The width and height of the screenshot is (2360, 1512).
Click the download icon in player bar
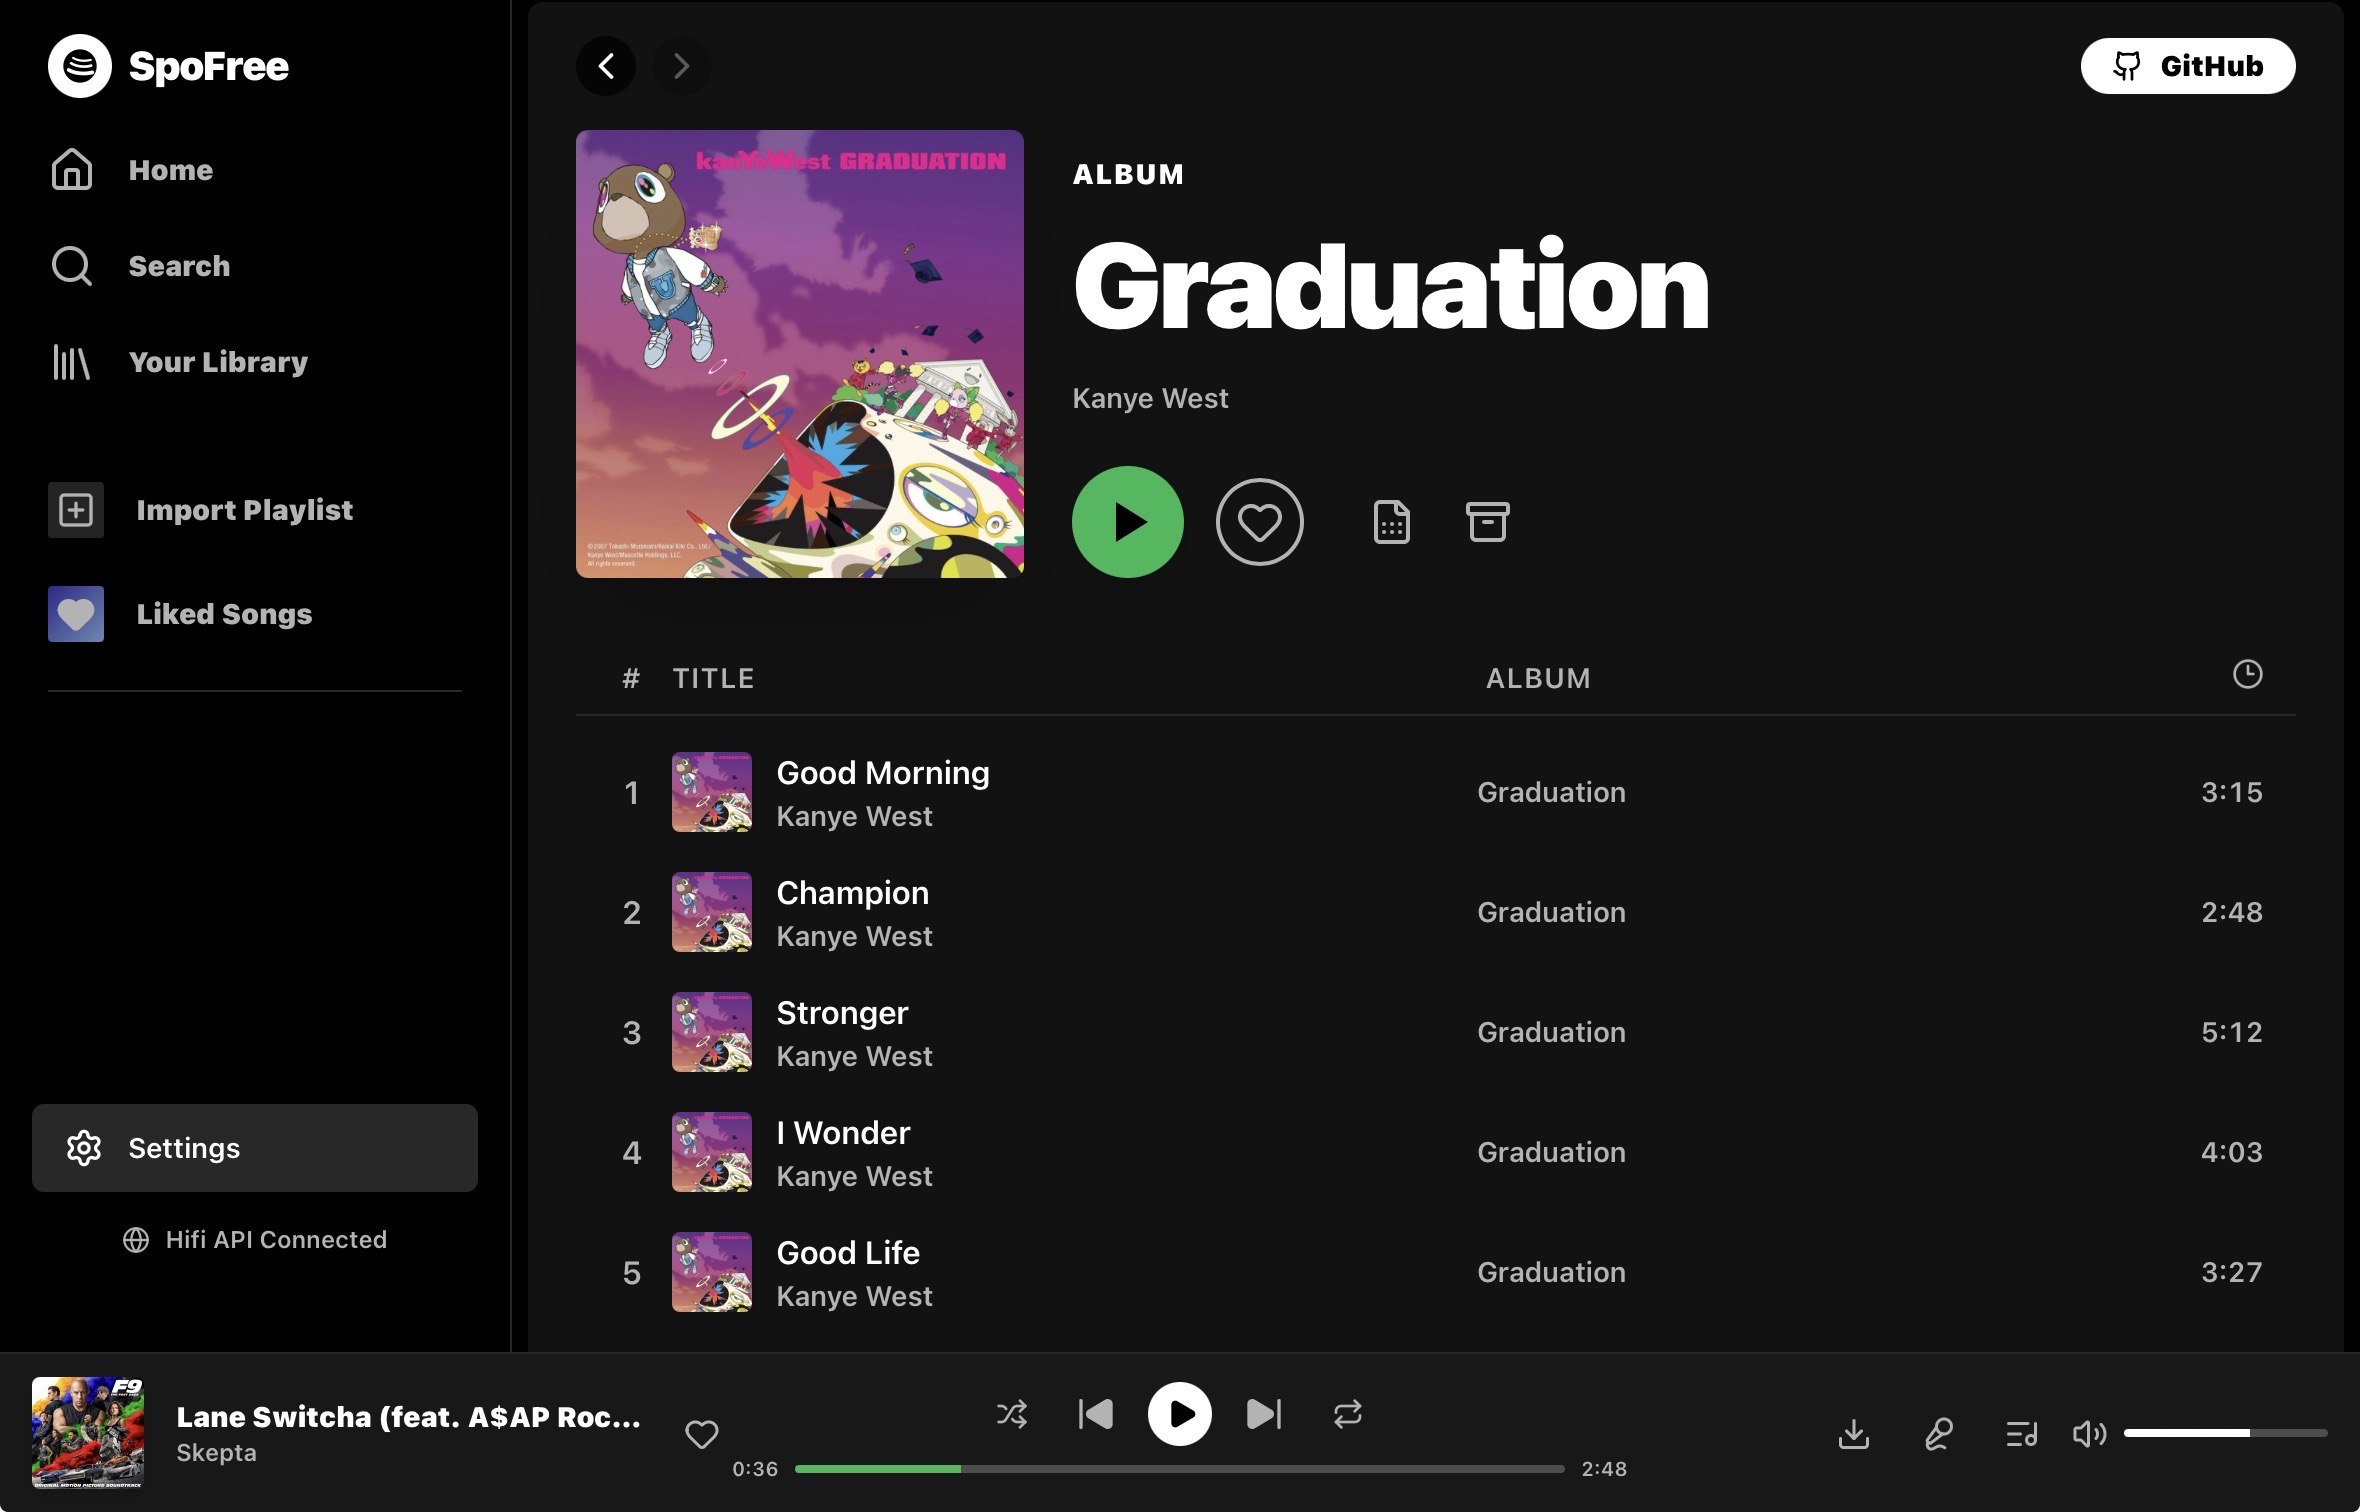[1853, 1434]
